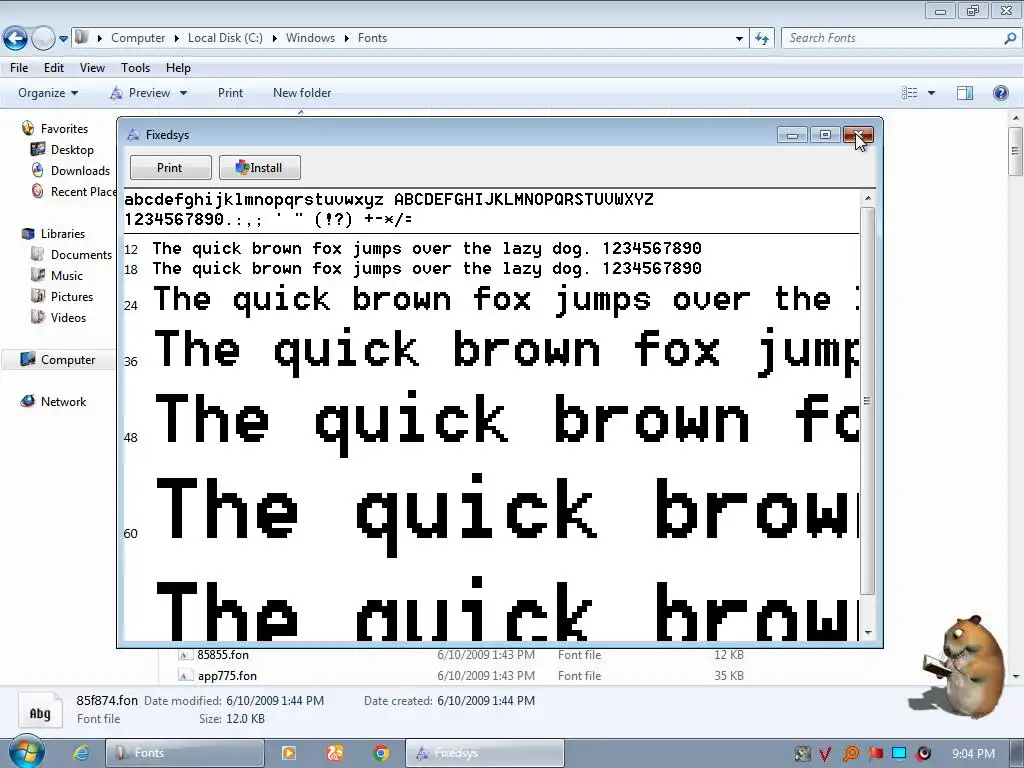This screenshot has height=768, width=1024.
Task: Select the 85855.fon file row
Action: point(460,655)
